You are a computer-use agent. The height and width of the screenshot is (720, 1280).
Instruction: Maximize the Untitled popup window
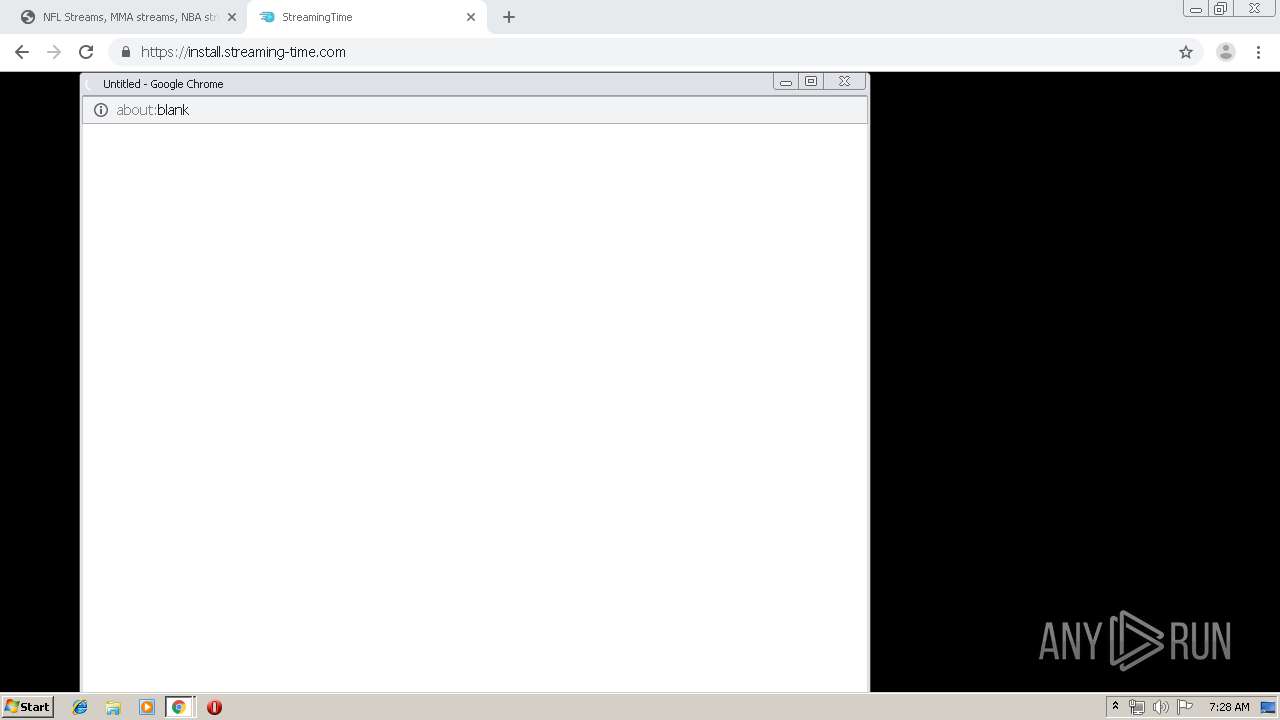(811, 82)
